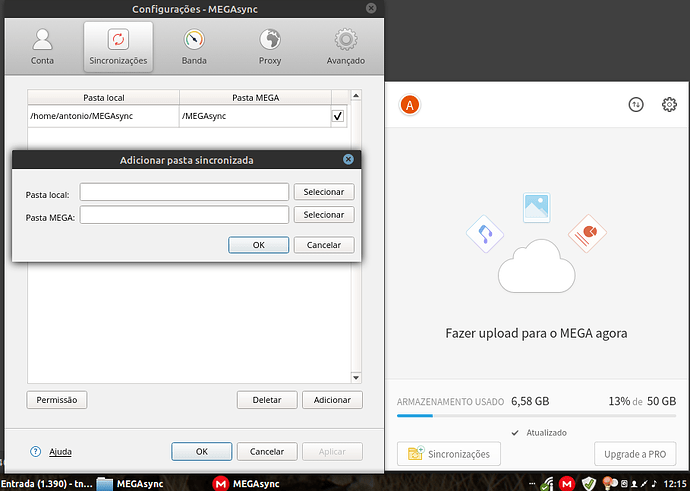Click the Pasta local column header
This screenshot has height=491, width=690.
coord(103,98)
